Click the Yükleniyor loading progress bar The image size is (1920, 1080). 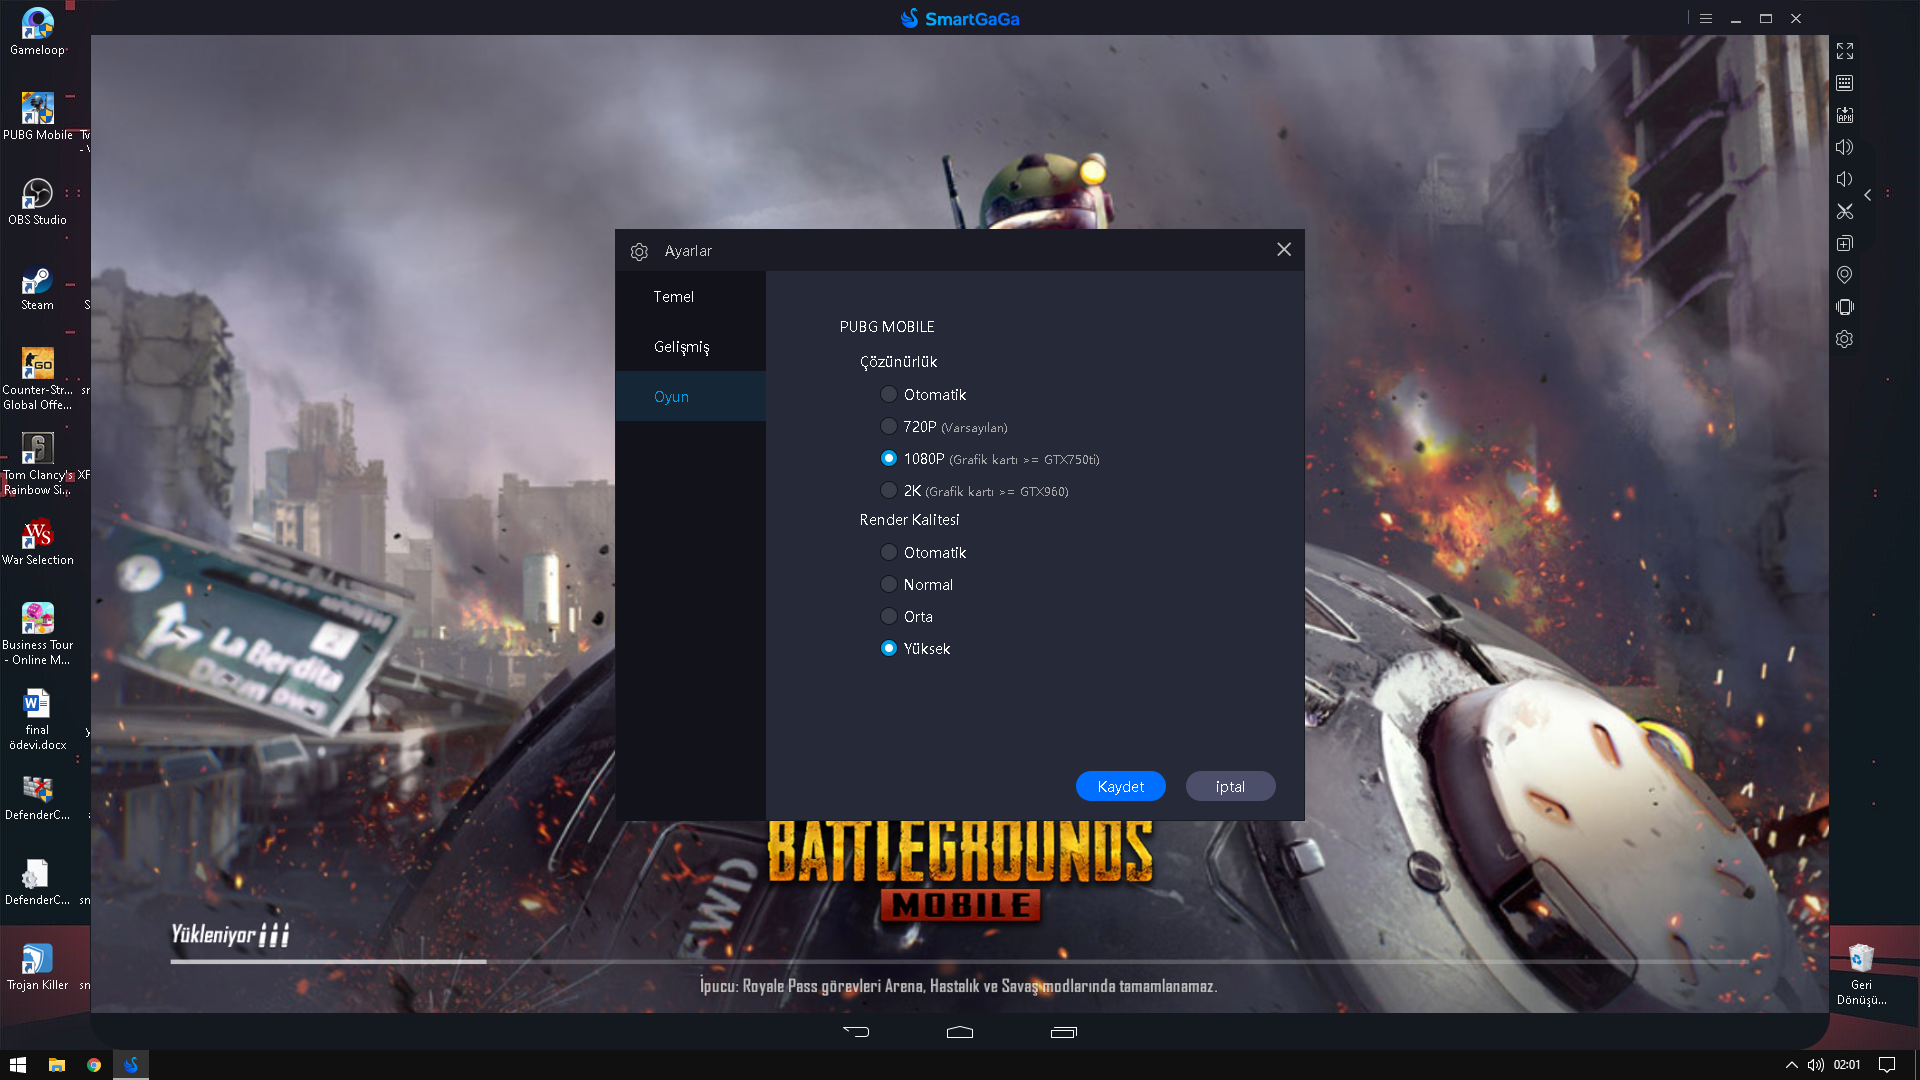(x=960, y=962)
